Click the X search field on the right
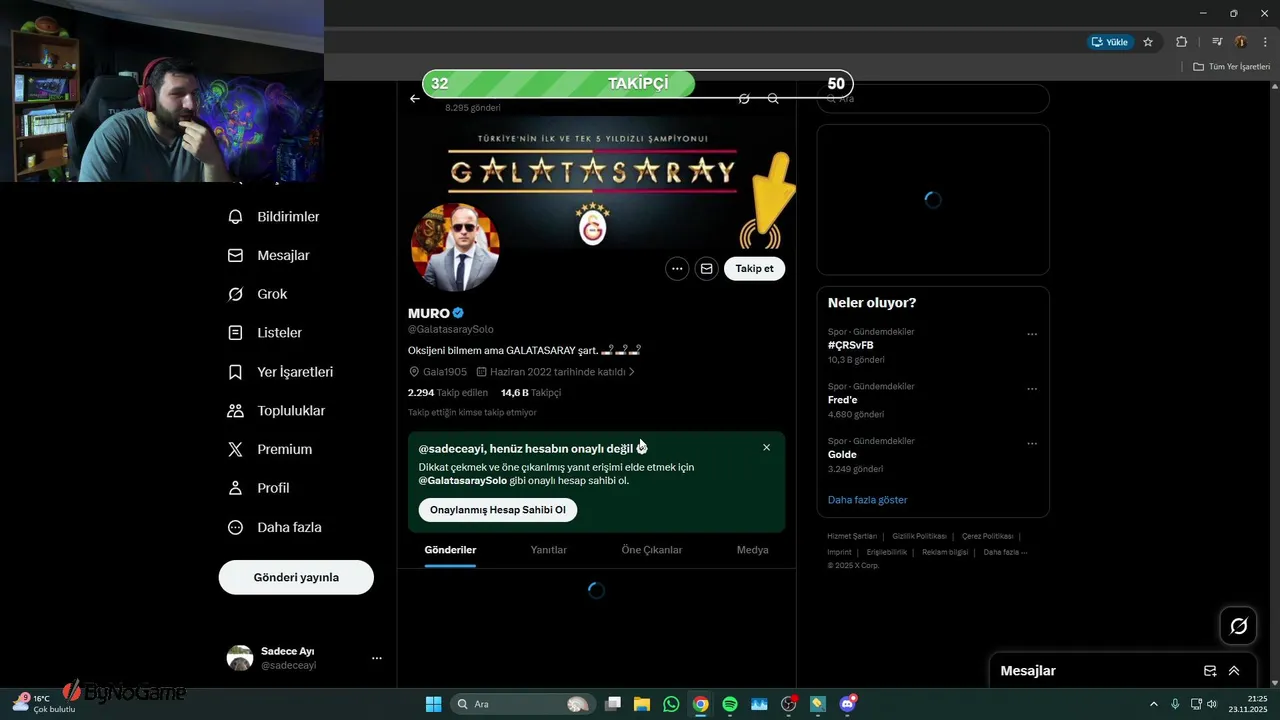This screenshot has width=1280, height=720. [933, 99]
